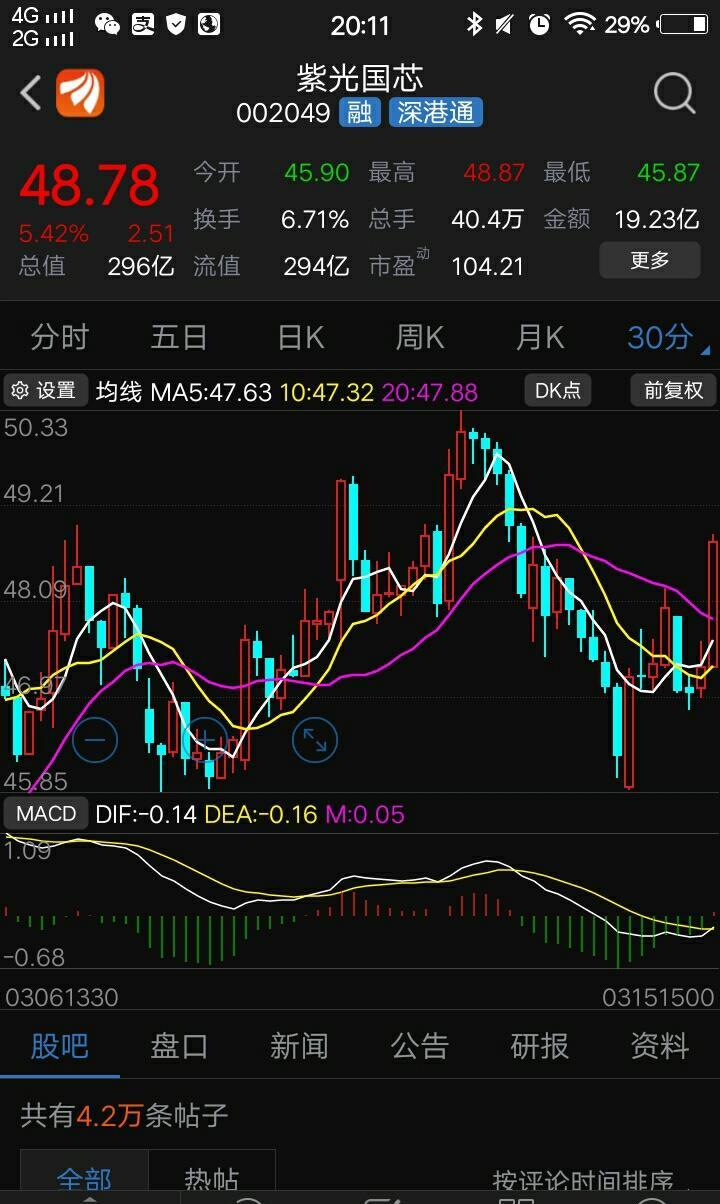This screenshot has height=1204, width=720.
Task: Expand chart to fullscreen arrows icon
Action: tap(315, 740)
